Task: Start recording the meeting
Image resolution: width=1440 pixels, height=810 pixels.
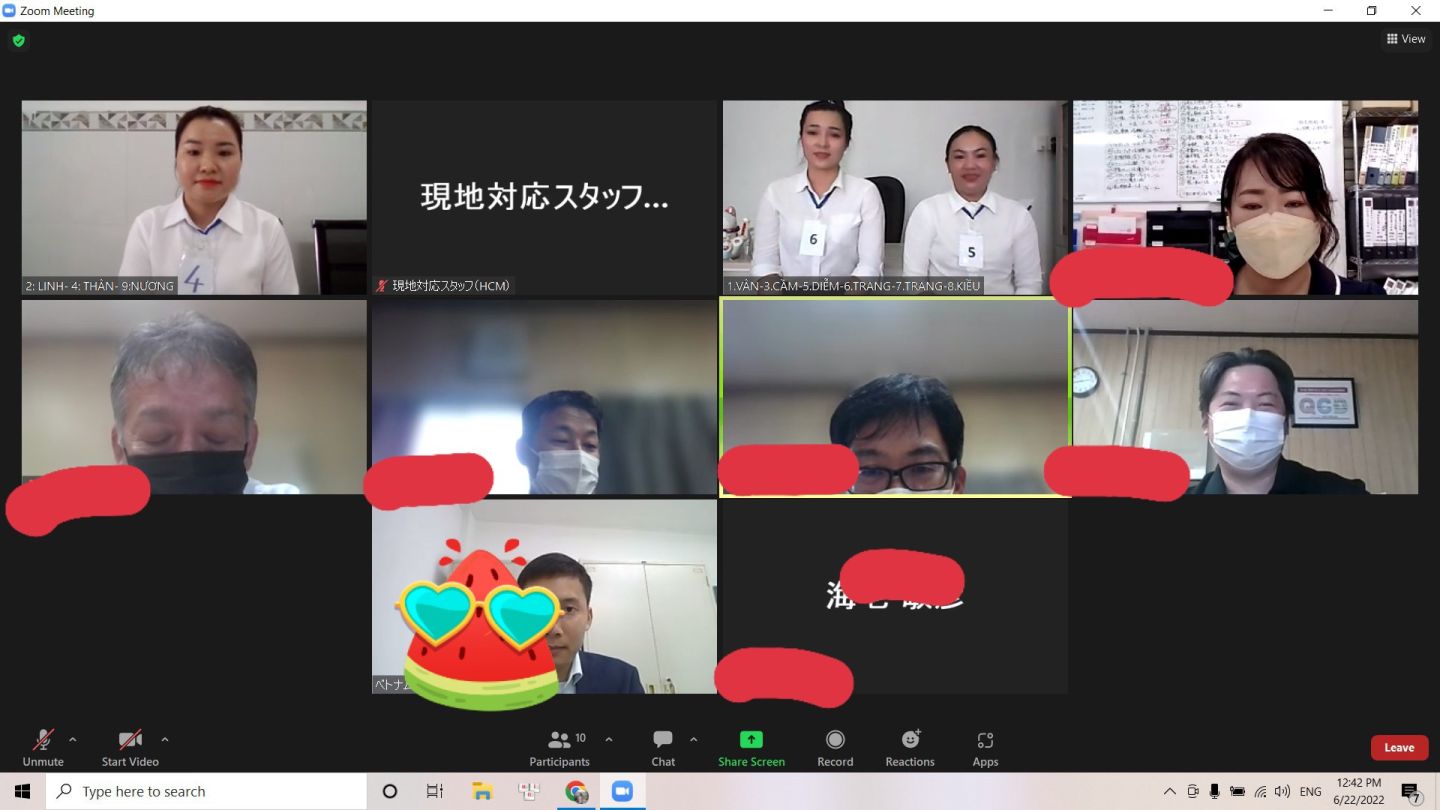Action: point(835,746)
